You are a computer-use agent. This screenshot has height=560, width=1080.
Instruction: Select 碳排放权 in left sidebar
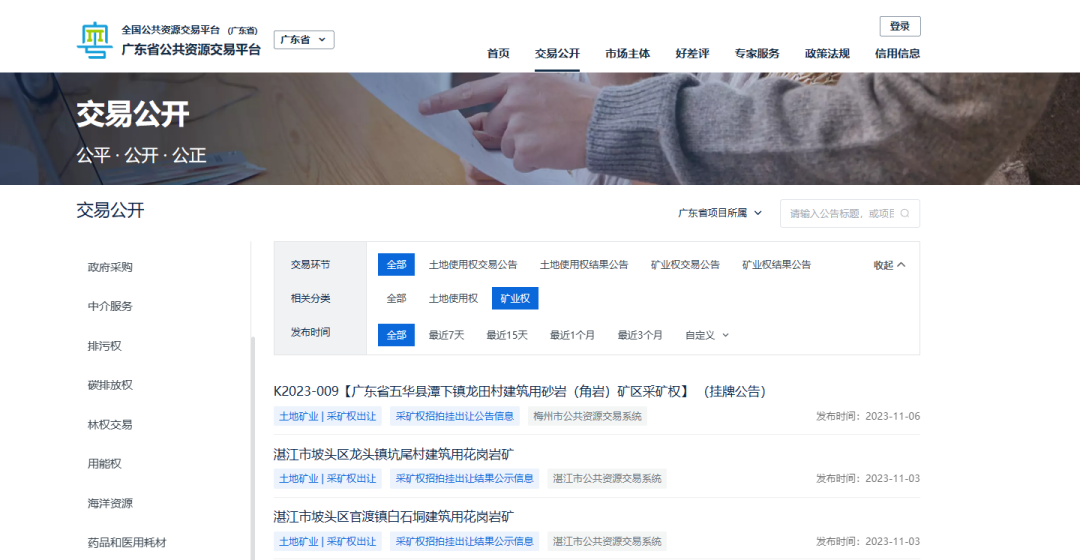110,385
